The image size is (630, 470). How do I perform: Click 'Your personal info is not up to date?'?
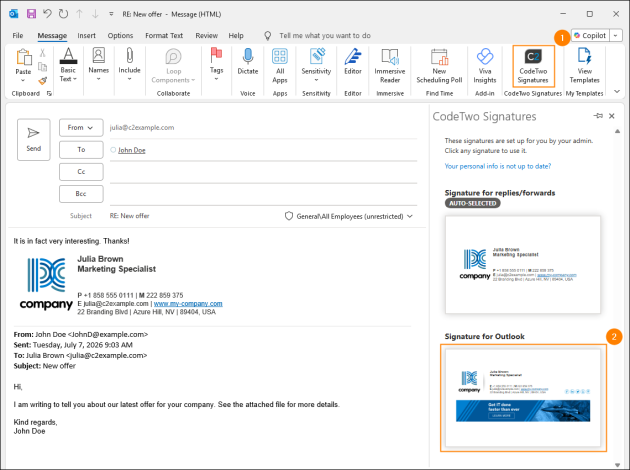point(497,166)
